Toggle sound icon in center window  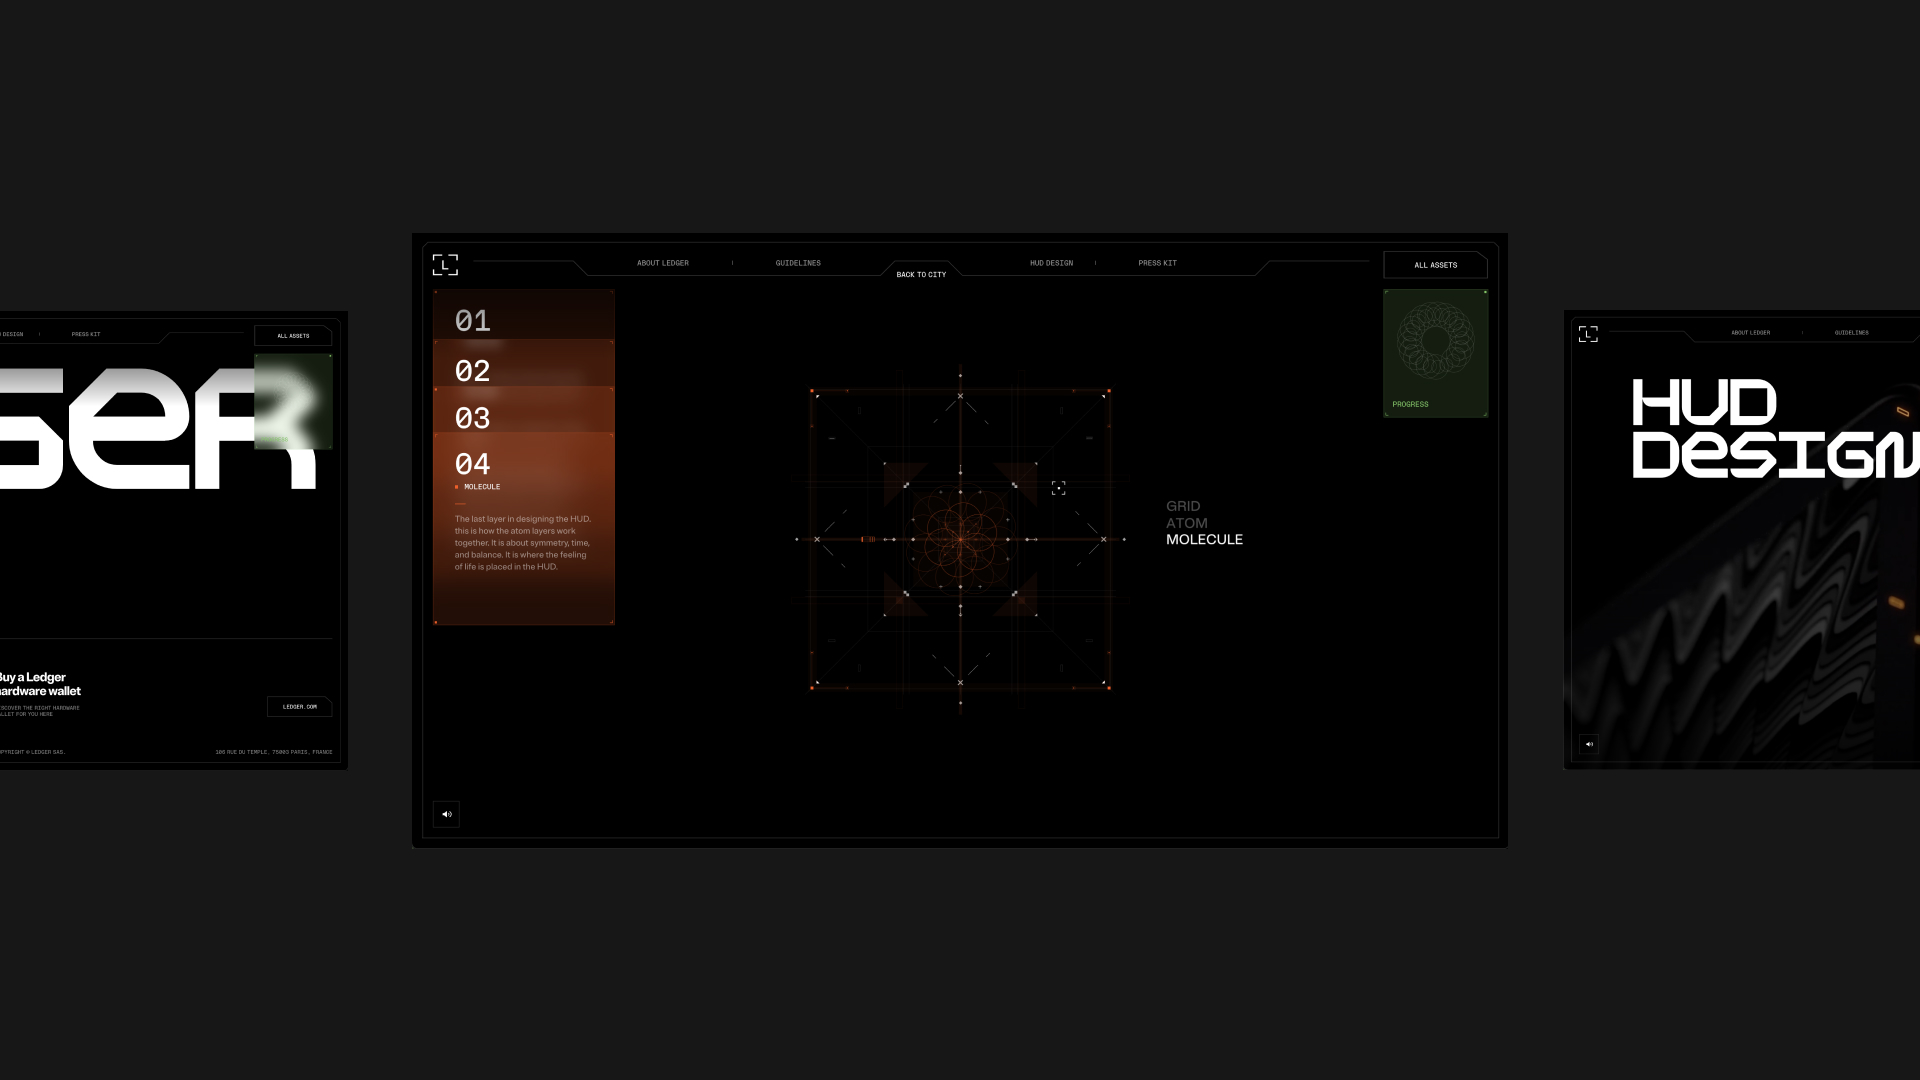point(446,814)
